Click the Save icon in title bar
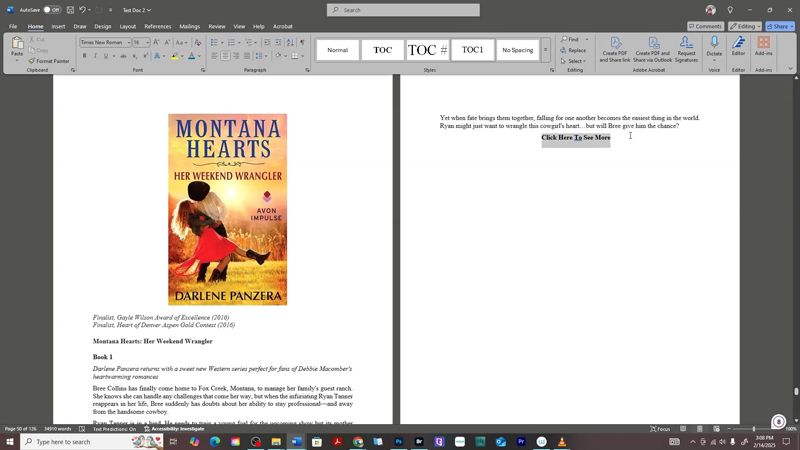The image size is (800, 450). 70,10
